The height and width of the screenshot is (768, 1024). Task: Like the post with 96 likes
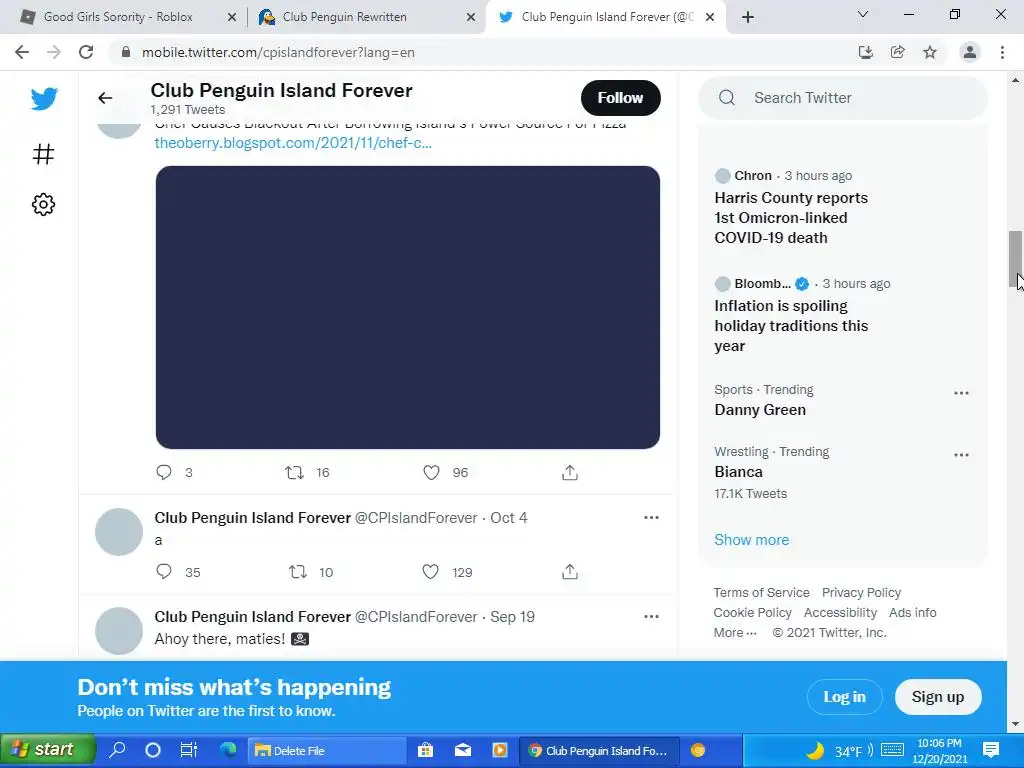pos(431,472)
